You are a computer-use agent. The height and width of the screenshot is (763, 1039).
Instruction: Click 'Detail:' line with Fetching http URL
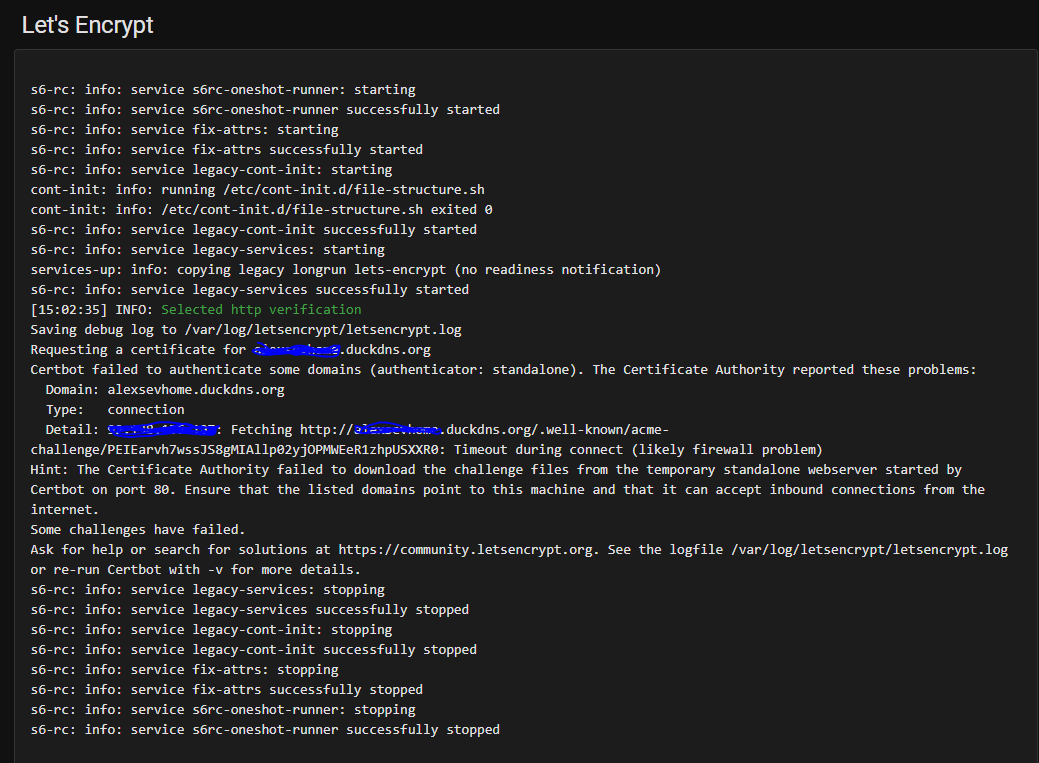pyautogui.click(x=357, y=430)
